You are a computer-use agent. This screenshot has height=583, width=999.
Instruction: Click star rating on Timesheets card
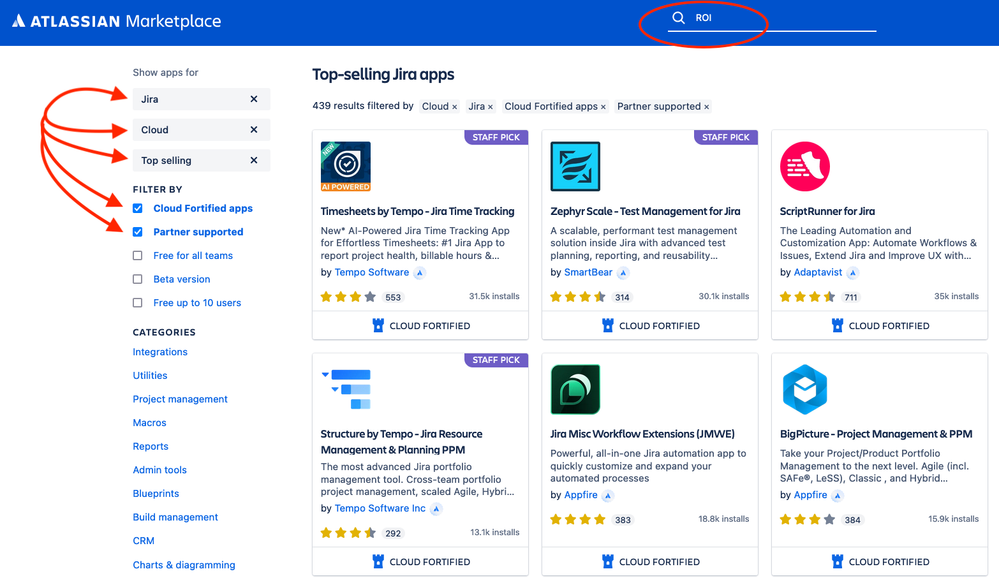(x=348, y=297)
